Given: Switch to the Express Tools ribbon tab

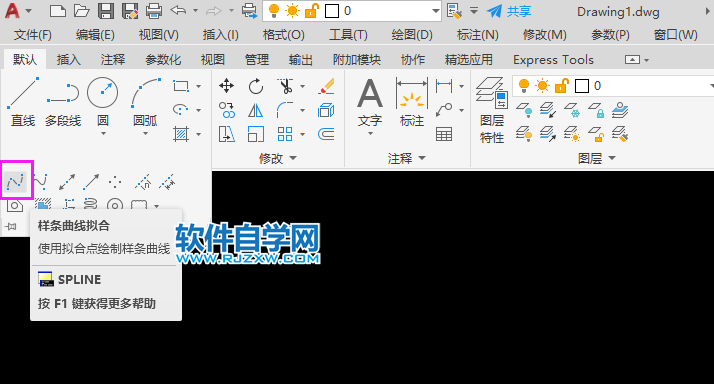Looking at the screenshot, I should 553,60.
